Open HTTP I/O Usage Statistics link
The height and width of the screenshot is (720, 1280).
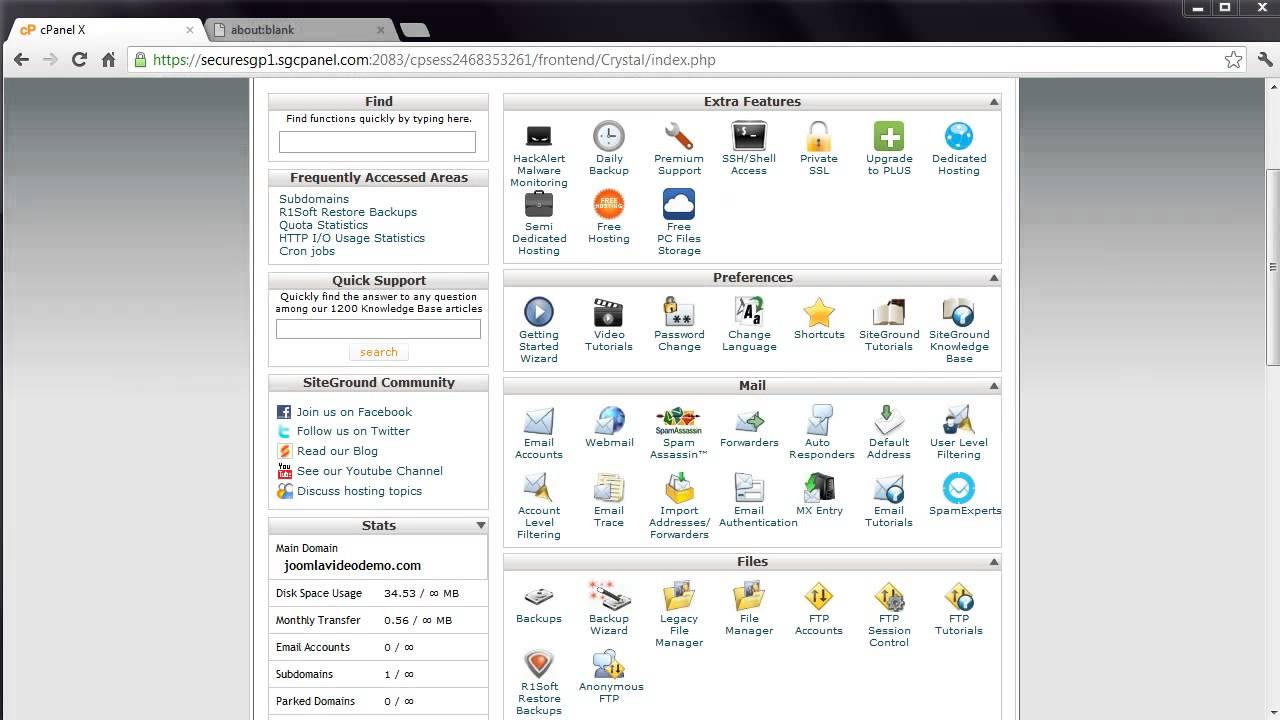click(x=352, y=238)
